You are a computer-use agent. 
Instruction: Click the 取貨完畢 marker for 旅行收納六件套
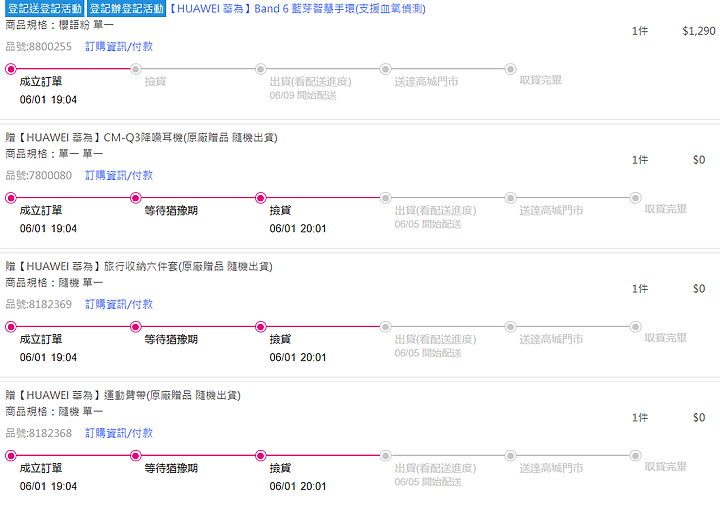(x=635, y=327)
